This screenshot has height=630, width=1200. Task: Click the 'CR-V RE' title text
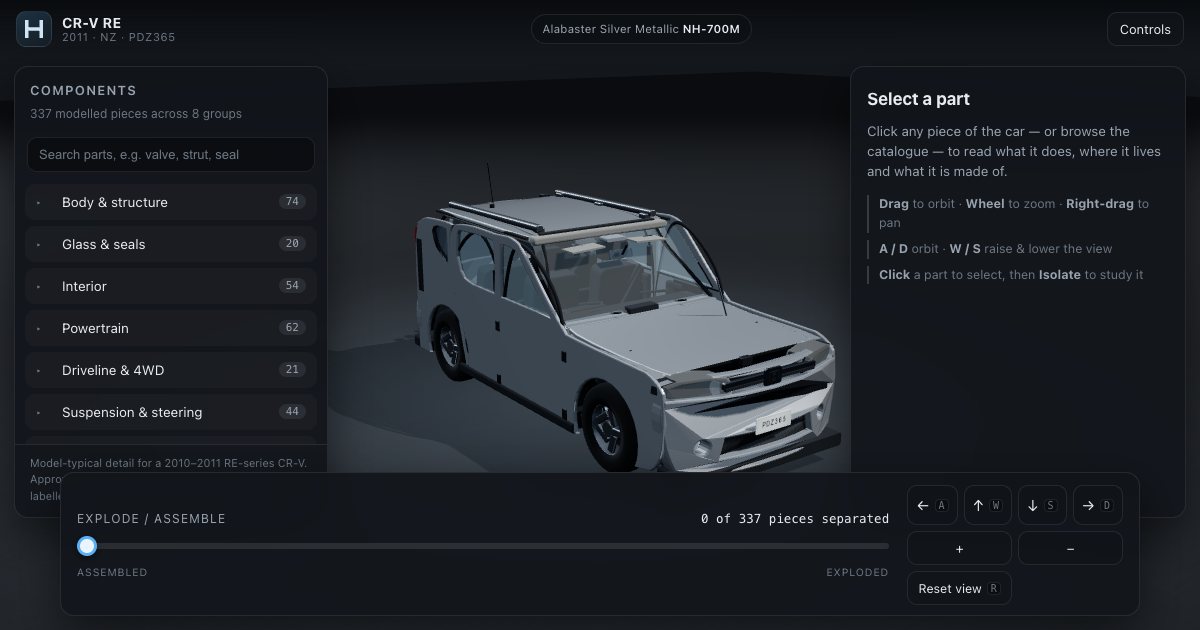[x=91, y=23]
